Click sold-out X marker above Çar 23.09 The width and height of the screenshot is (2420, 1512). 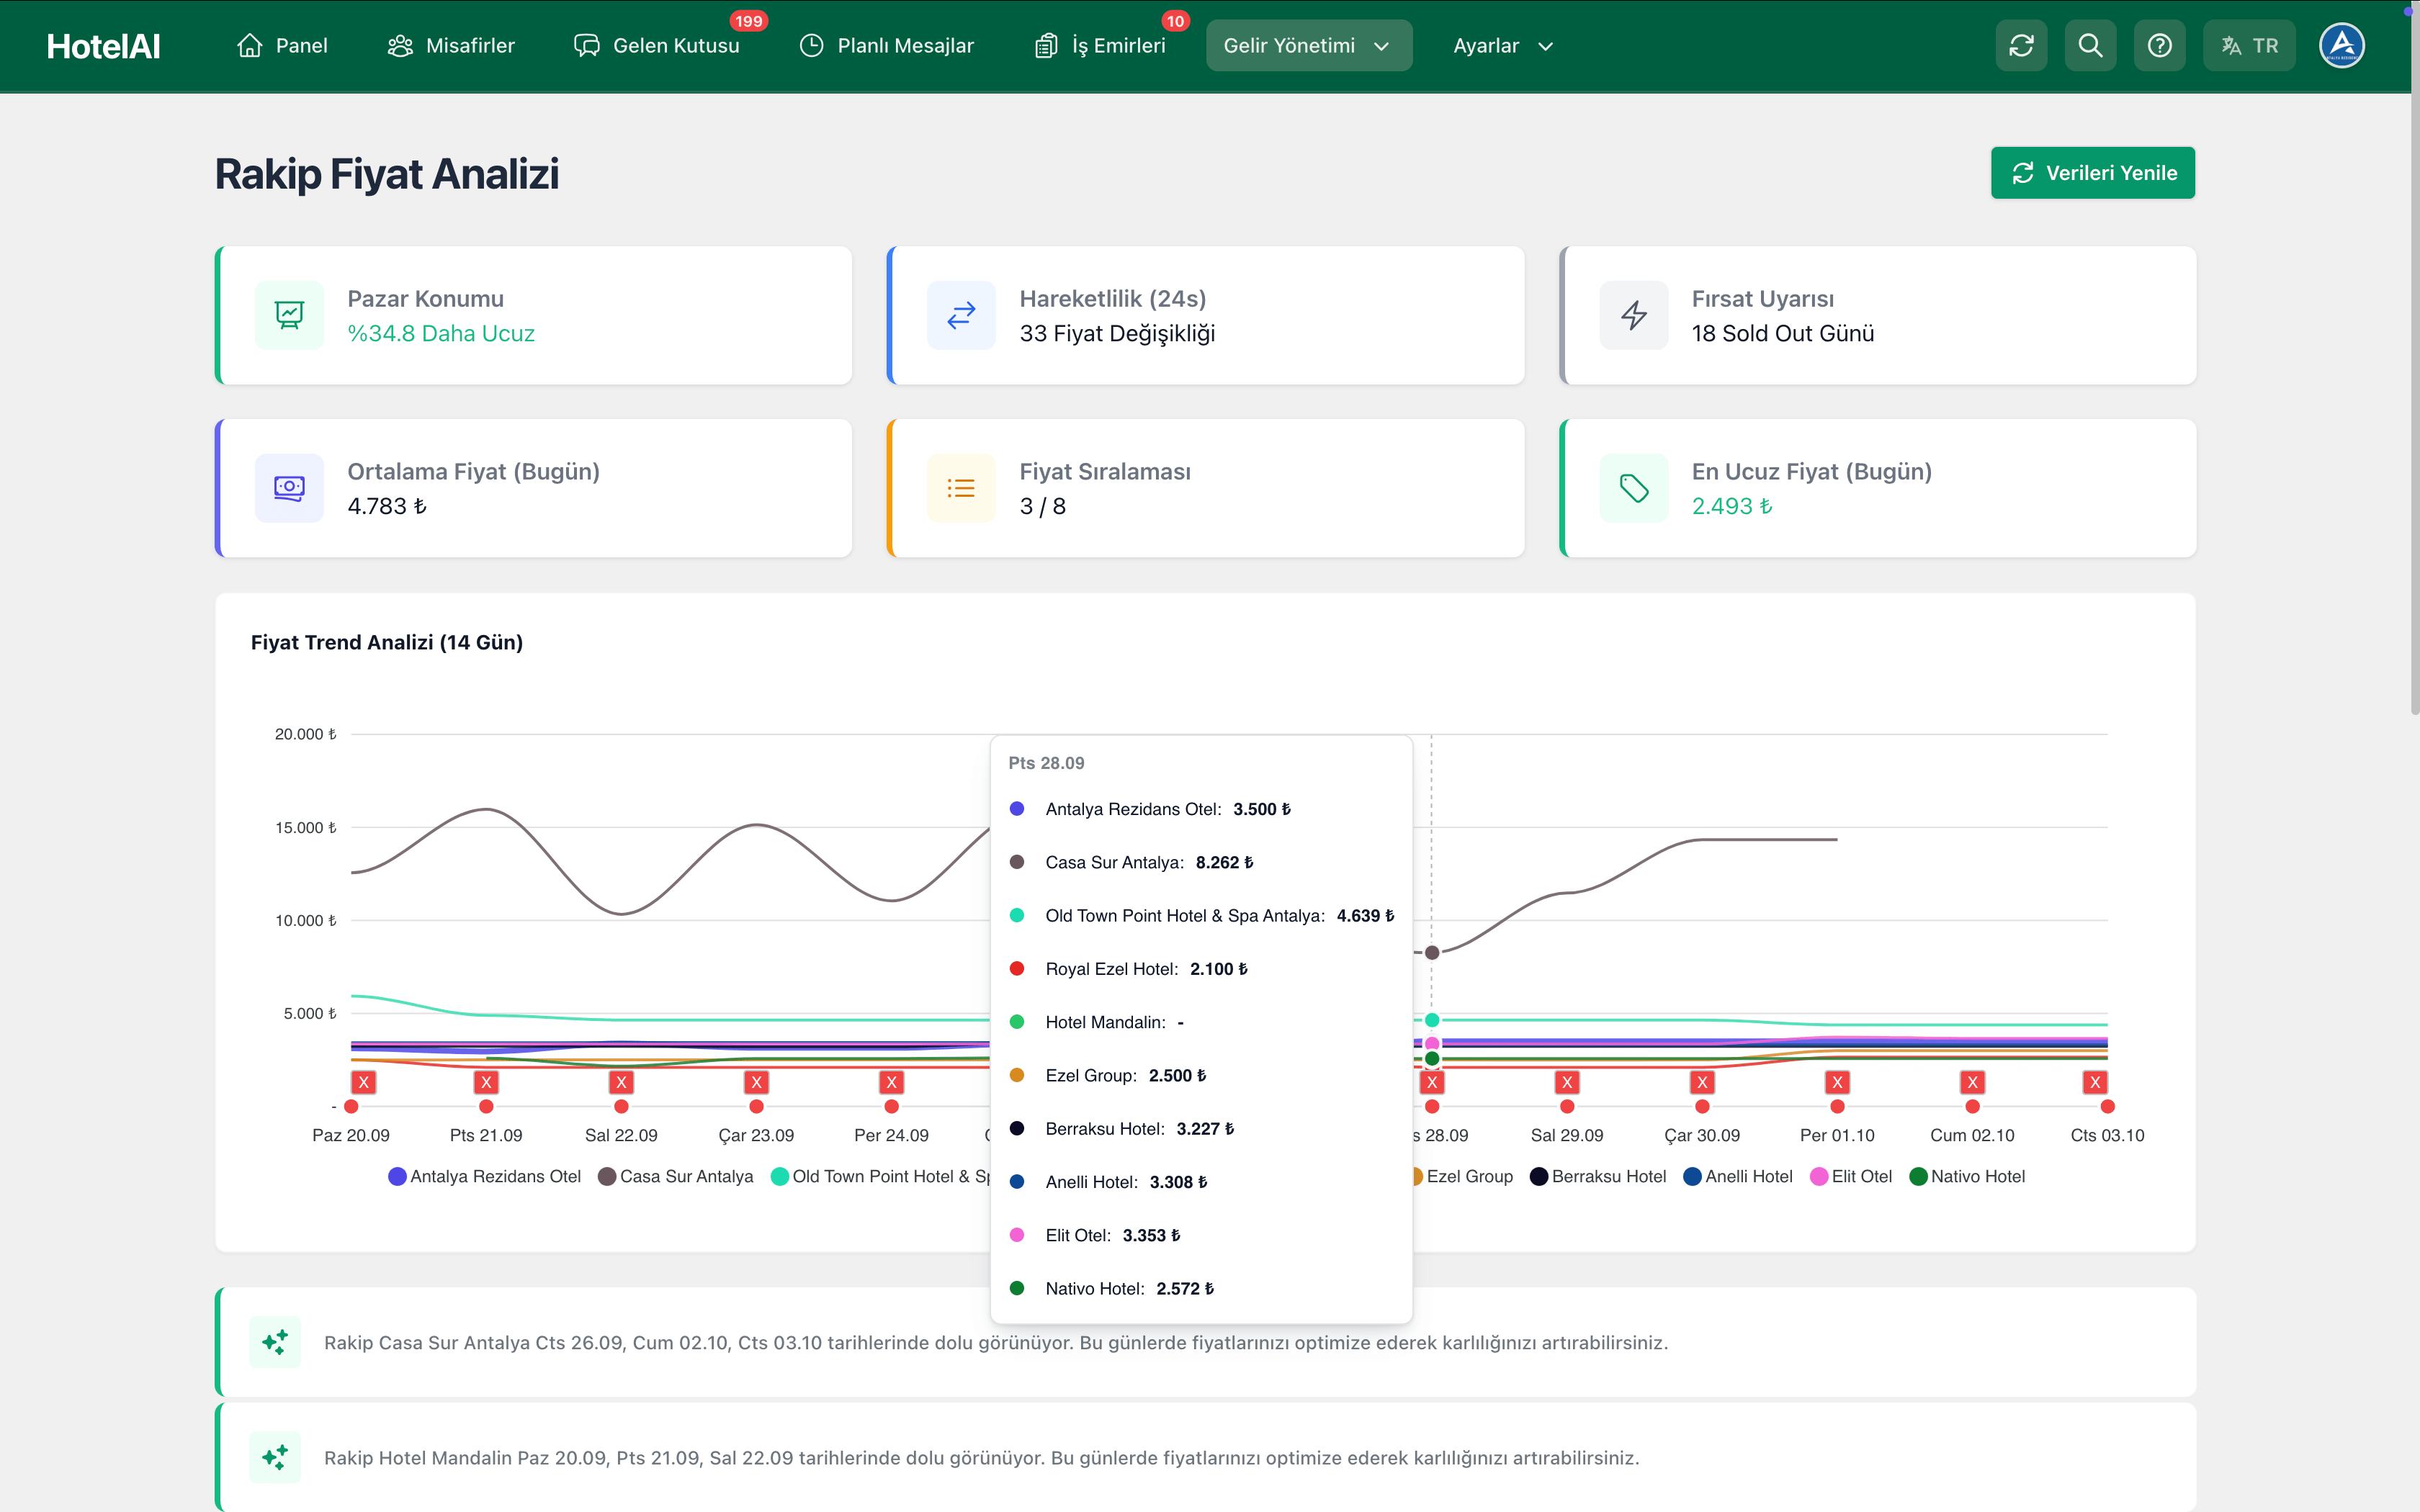756,1082
